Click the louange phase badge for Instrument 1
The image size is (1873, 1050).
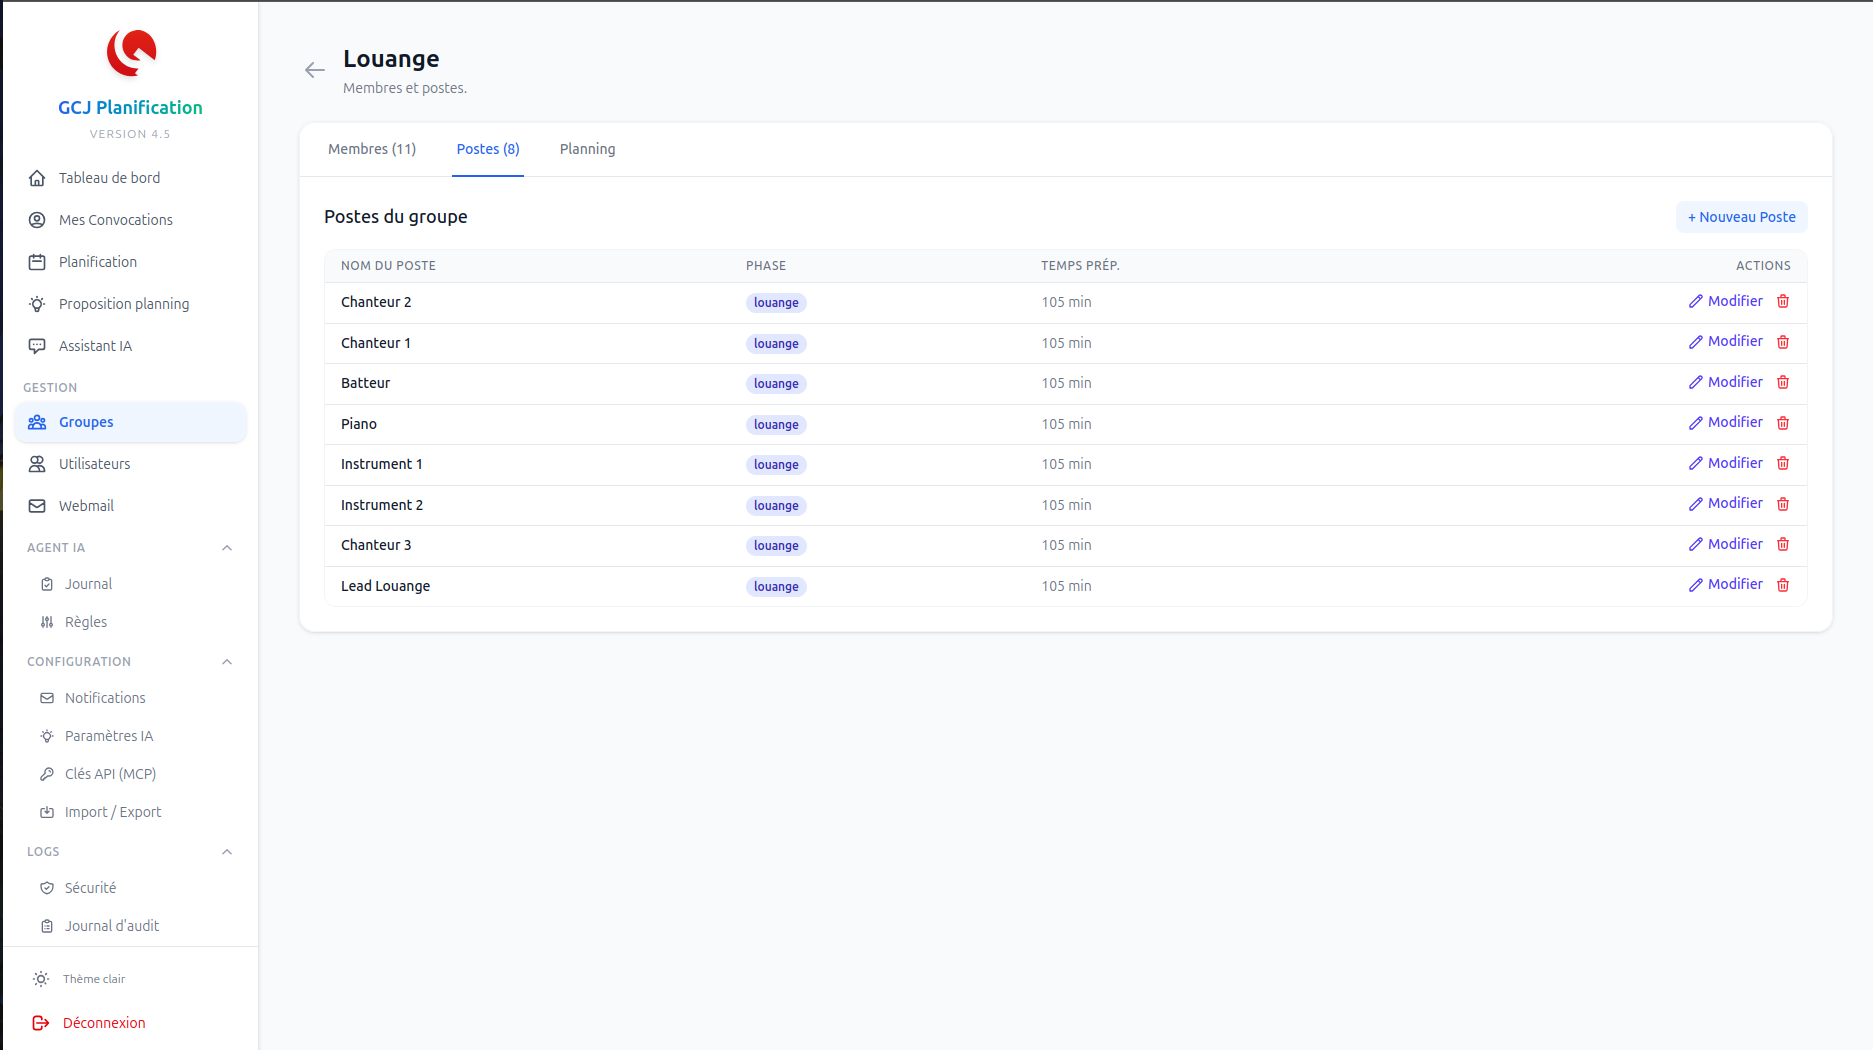[x=776, y=465]
